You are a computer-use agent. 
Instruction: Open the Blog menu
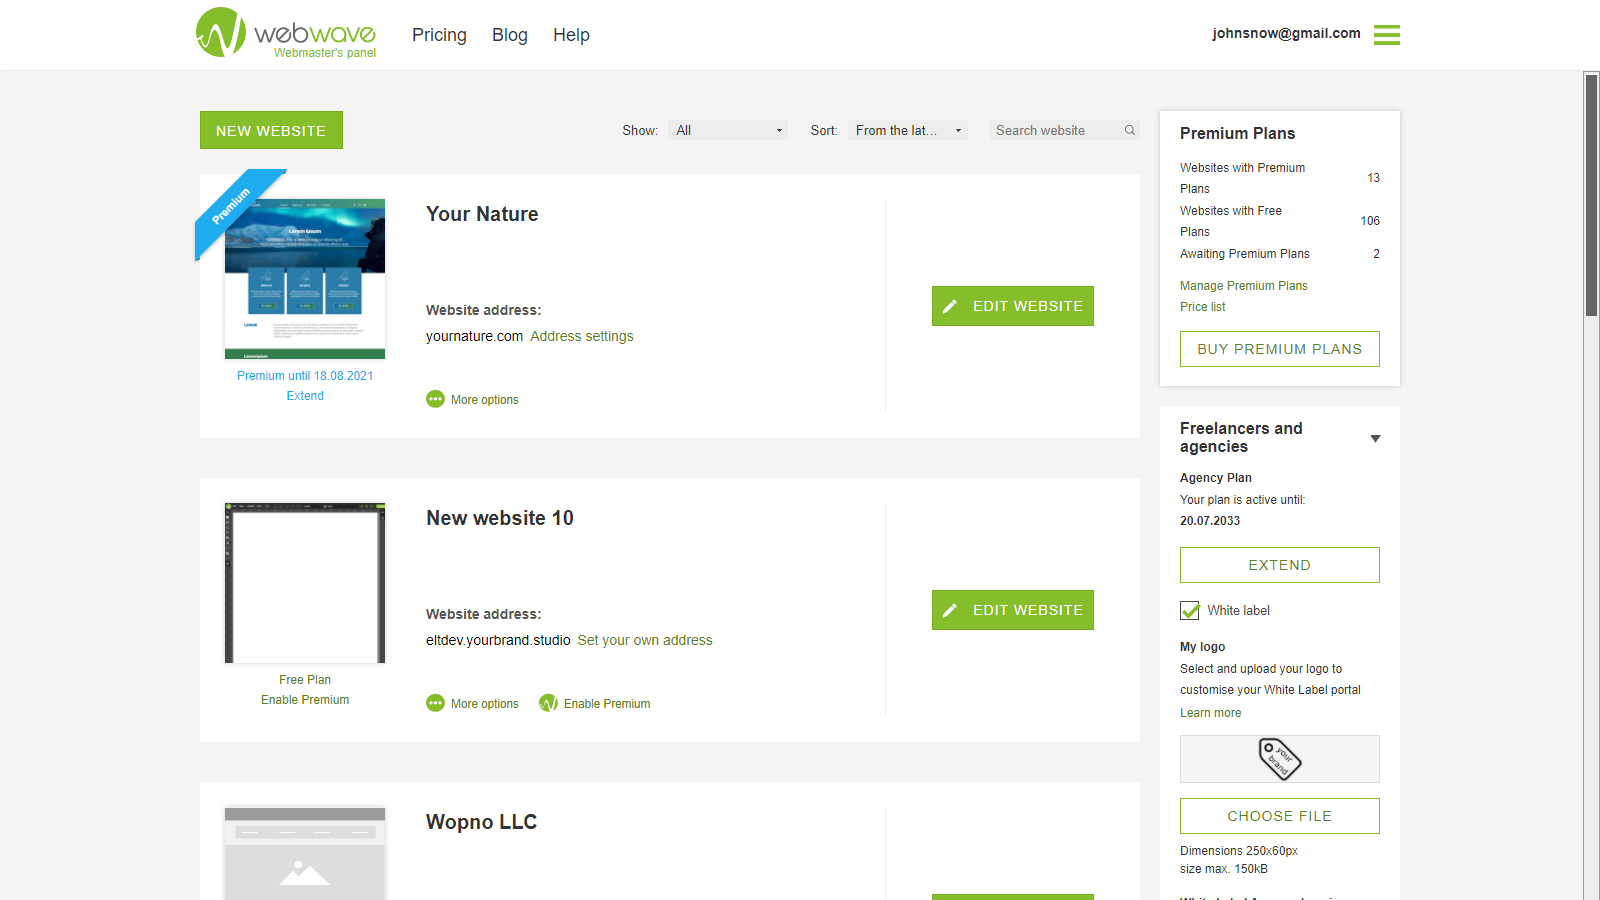click(510, 35)
